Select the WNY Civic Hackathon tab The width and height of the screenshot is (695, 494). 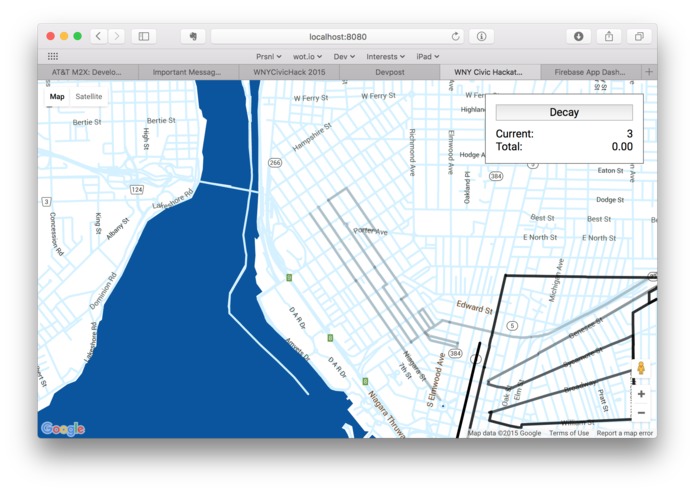coord(490,72)
